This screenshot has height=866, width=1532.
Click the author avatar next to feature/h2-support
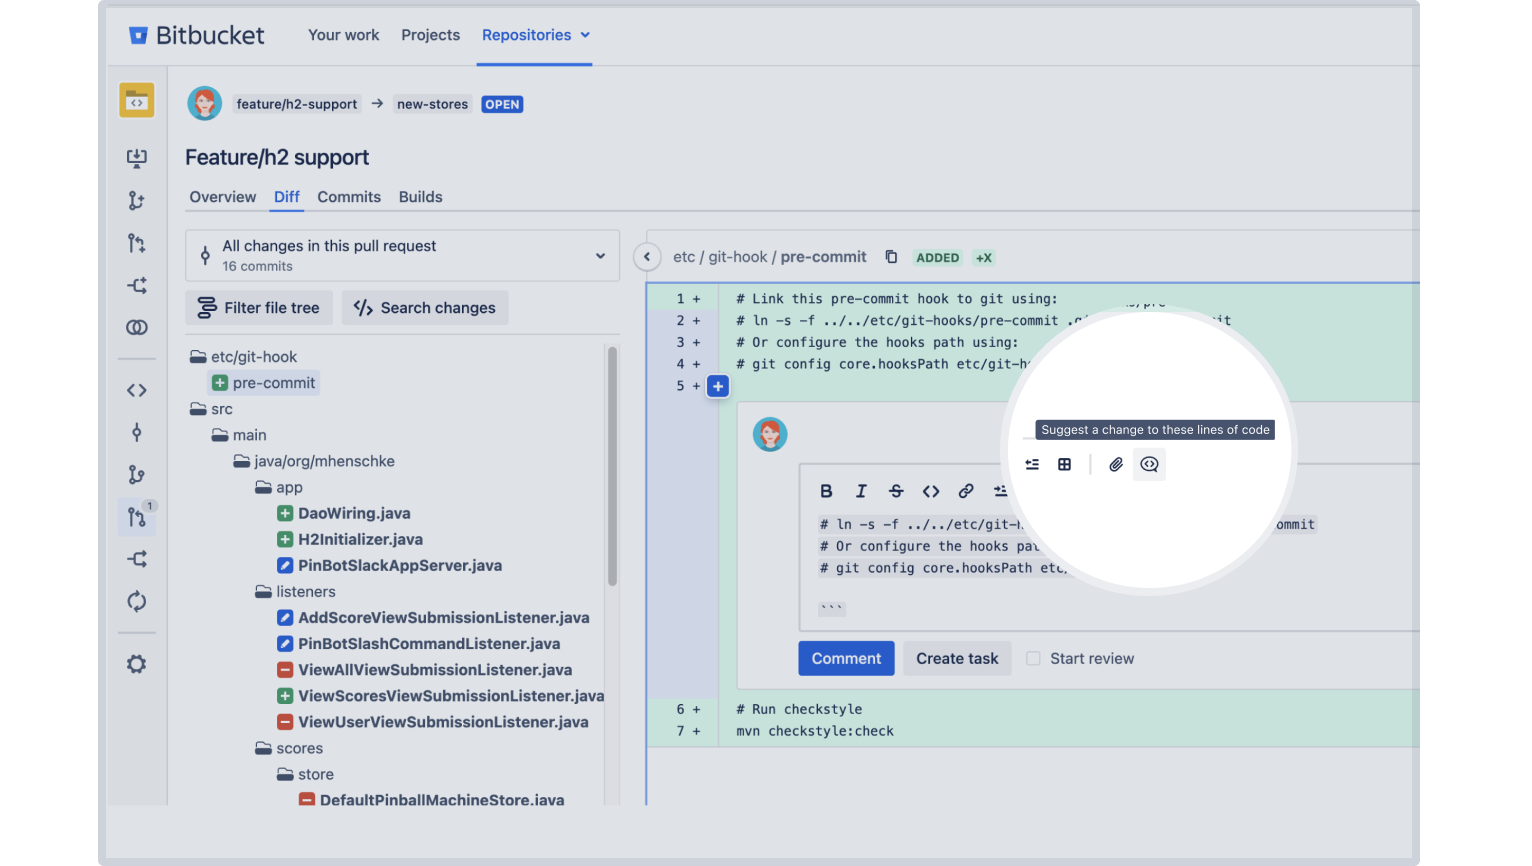tap(205, 103)
